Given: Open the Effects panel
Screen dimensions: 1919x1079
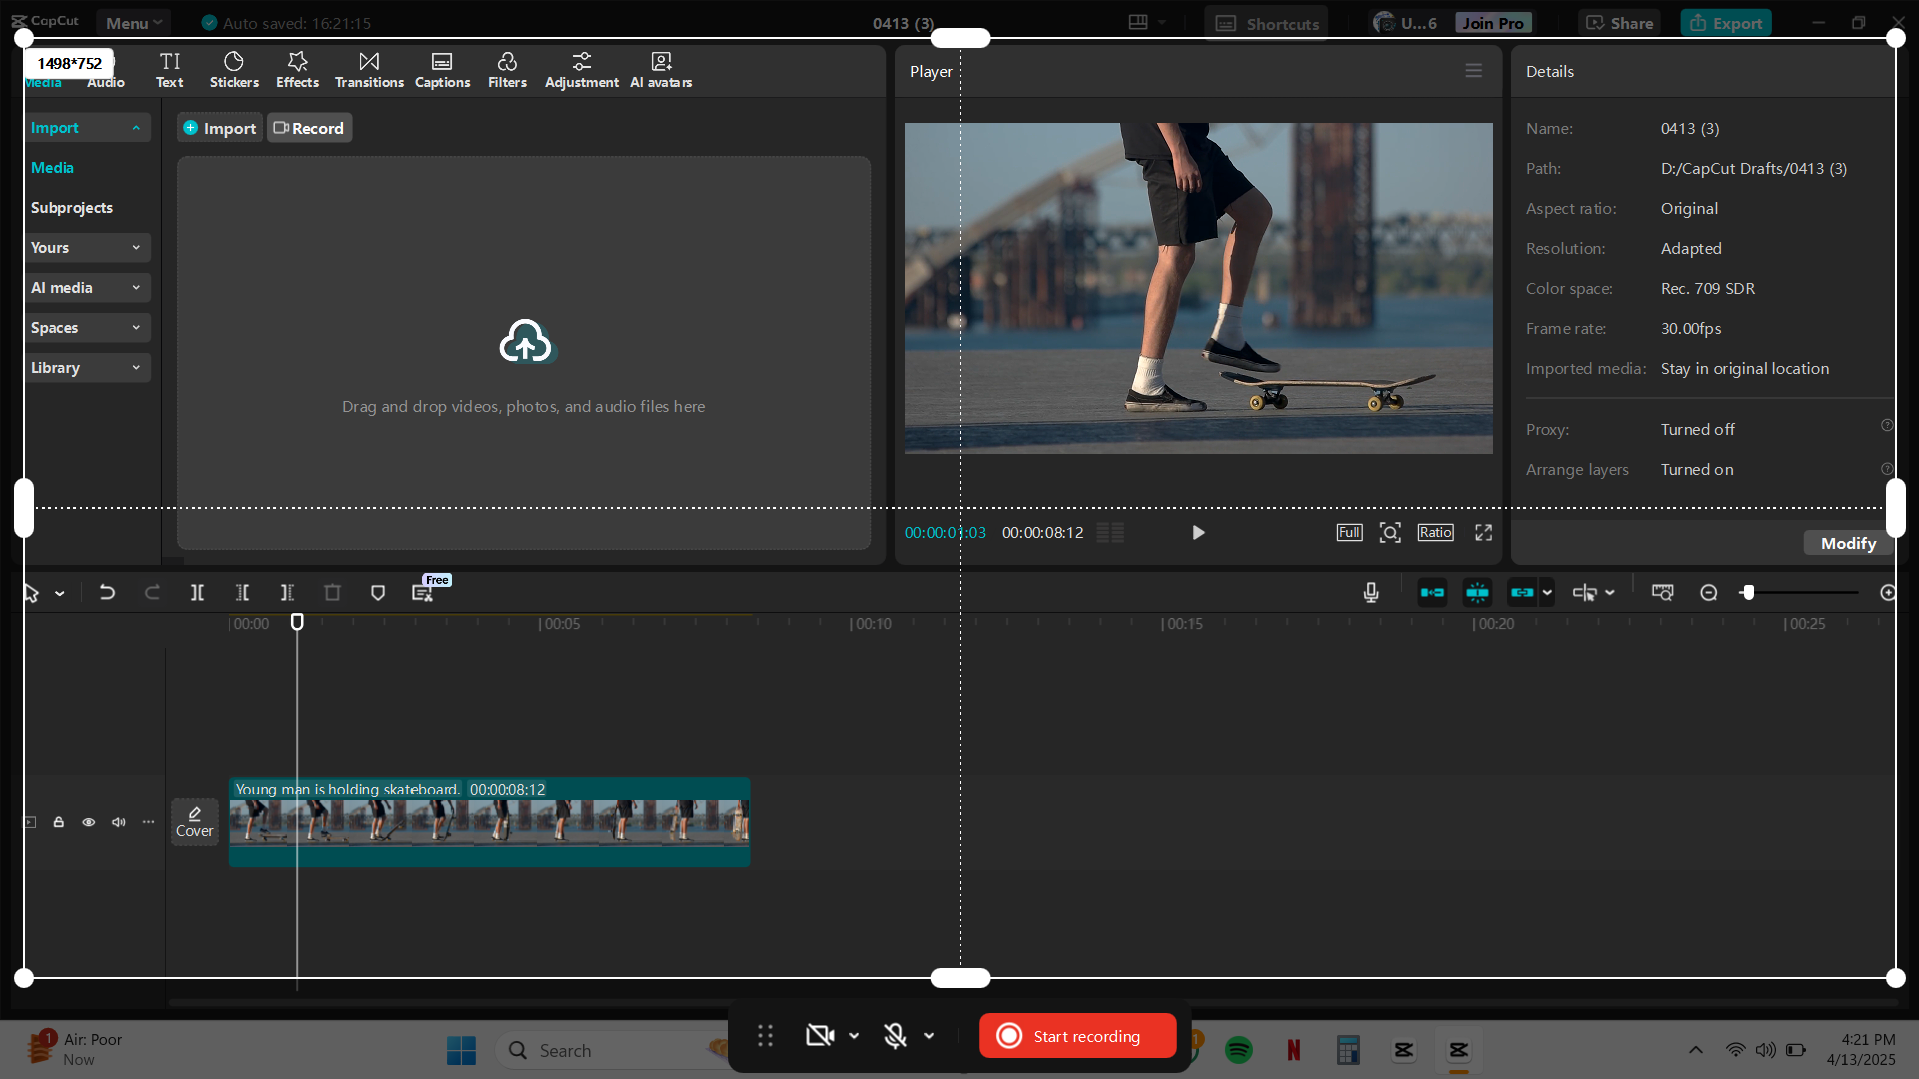Looking at the screenshot, I should tap(297, 69).
